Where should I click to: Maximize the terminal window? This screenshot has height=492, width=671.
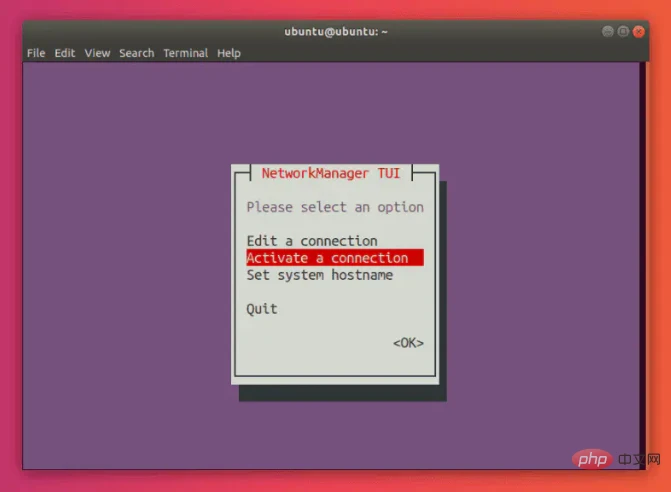pos(624,31)
